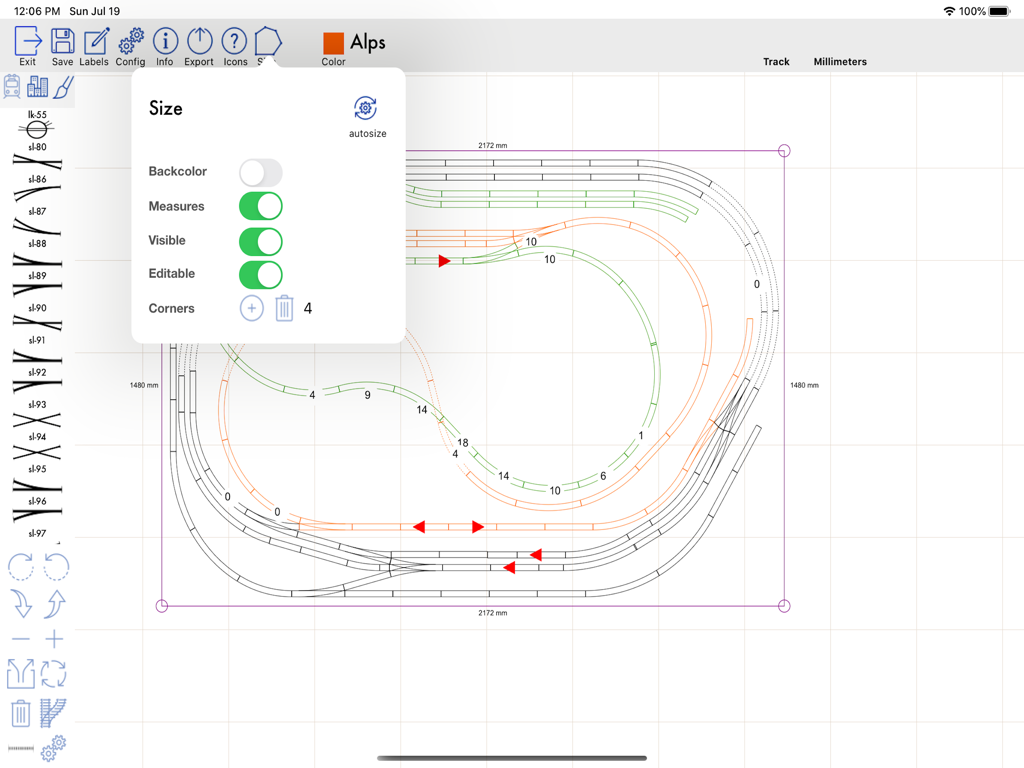Turn off the Editable toggle
Viewport: 1024px width, 768px height.
click(x=261, y=274)
